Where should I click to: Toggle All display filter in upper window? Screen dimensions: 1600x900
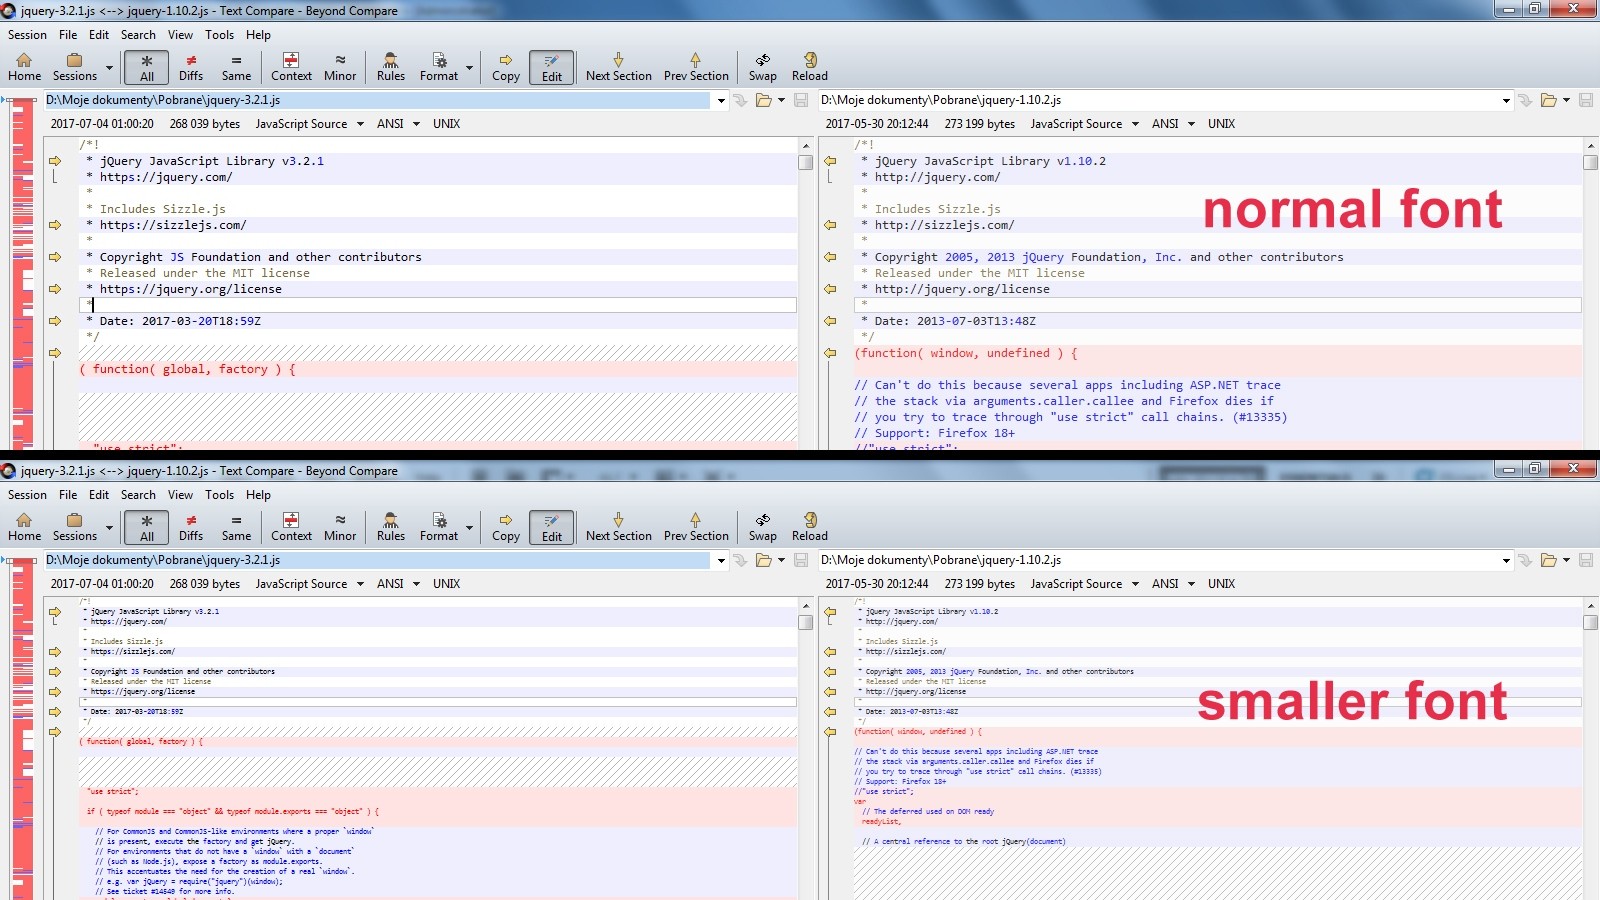pos(147,67)
